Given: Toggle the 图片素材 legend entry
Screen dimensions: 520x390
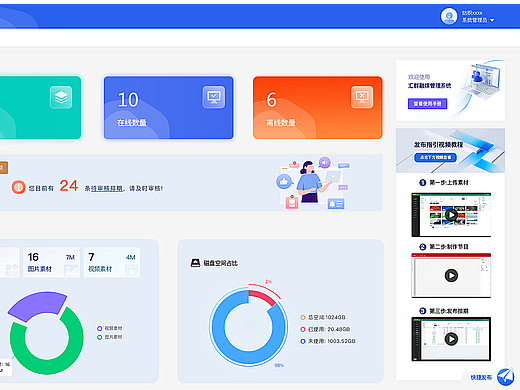Looking at the screenshot, I should point(110,337).
